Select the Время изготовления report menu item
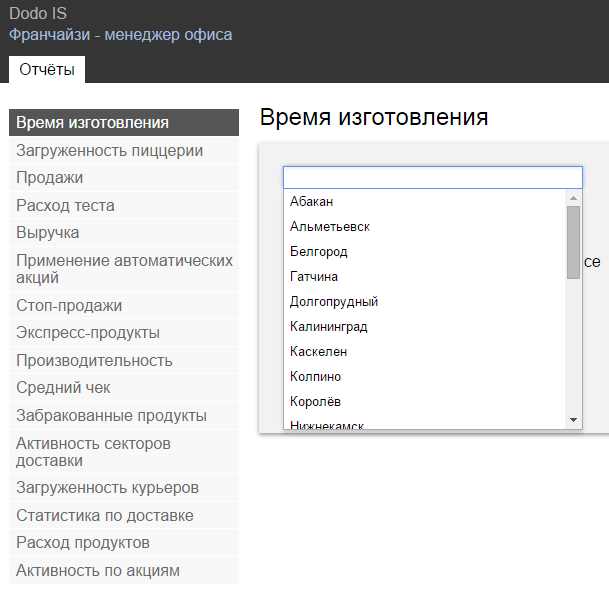The width and height of the screenshot is (609, 589). pyautogui.click(x=124, y=123)
